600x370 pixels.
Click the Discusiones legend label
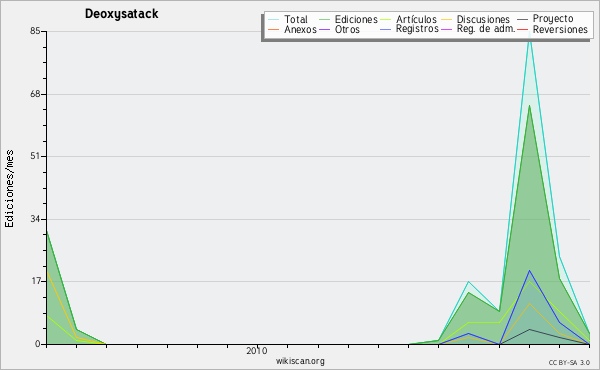pos(483,19)
